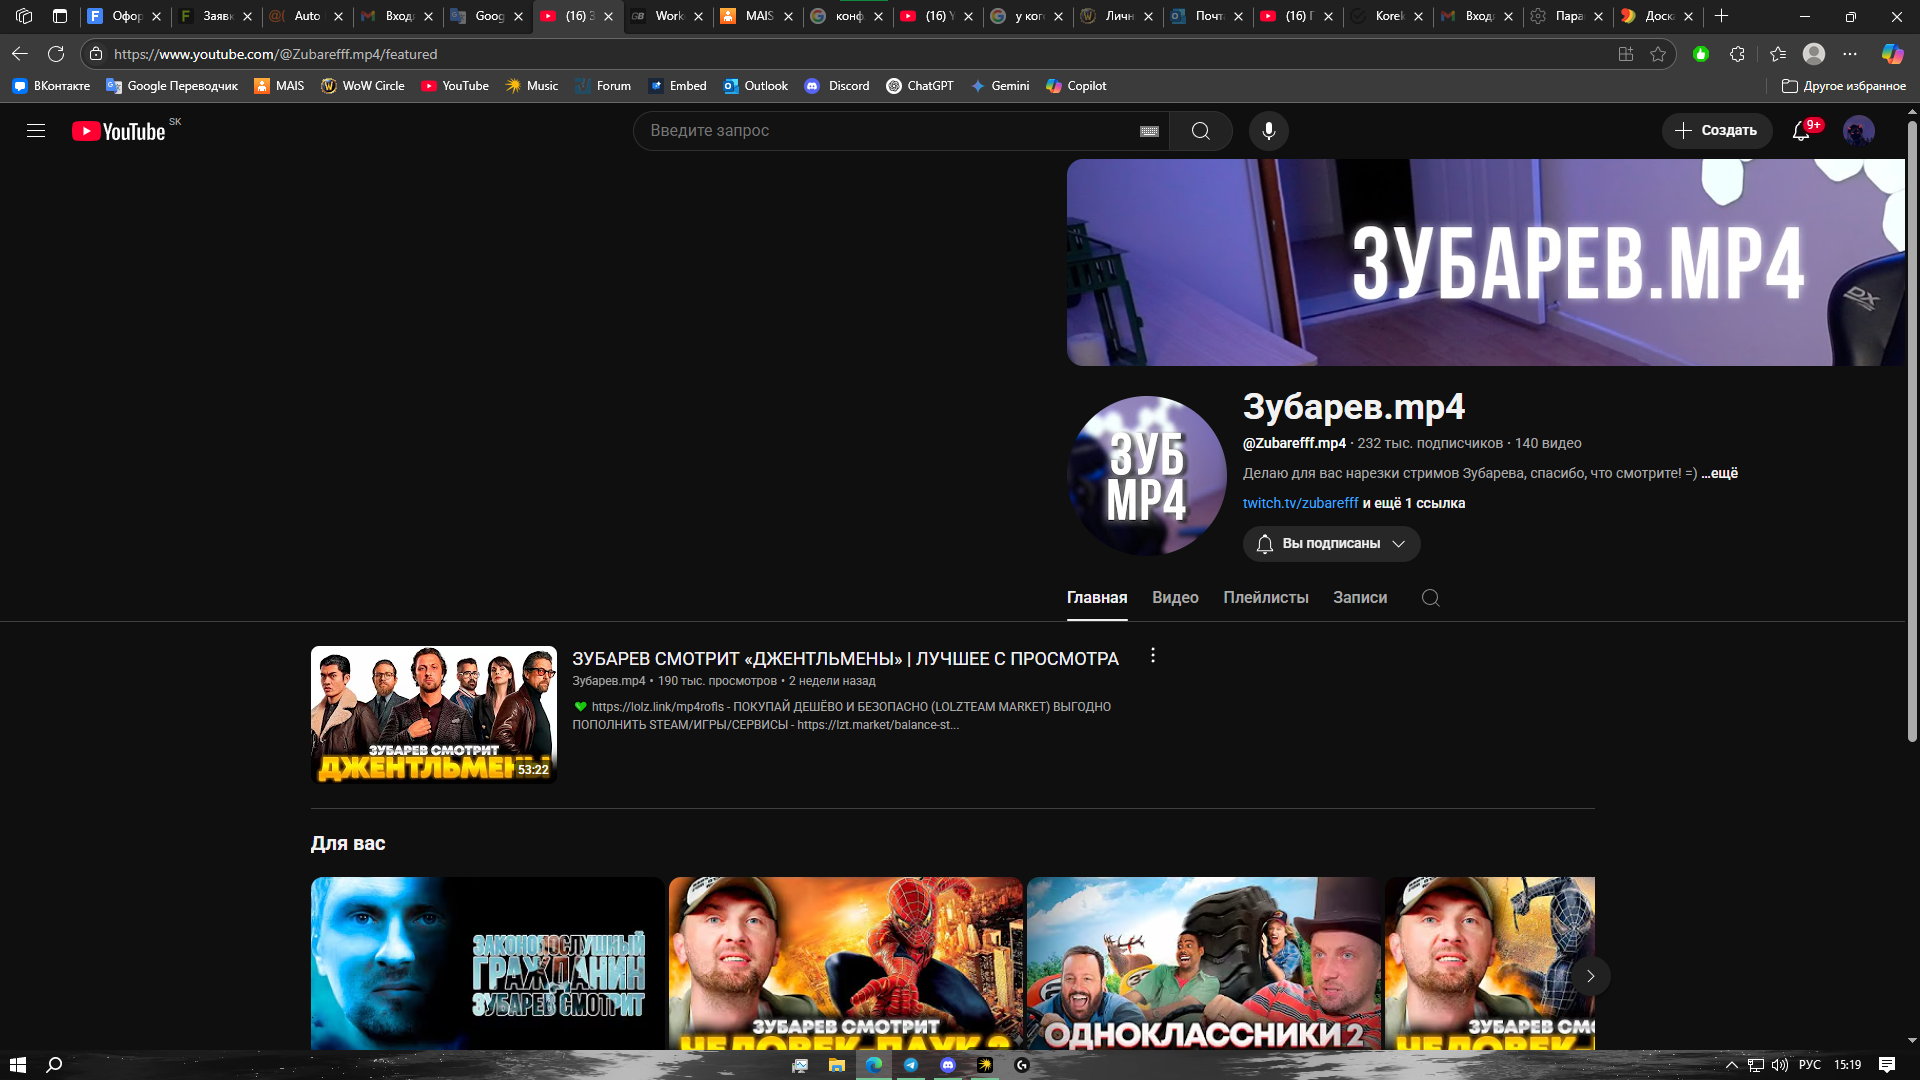Open the Законопослушный гражданин video thumbnail
Viewport: 1920px width, 1080px height.
(487, 964)
